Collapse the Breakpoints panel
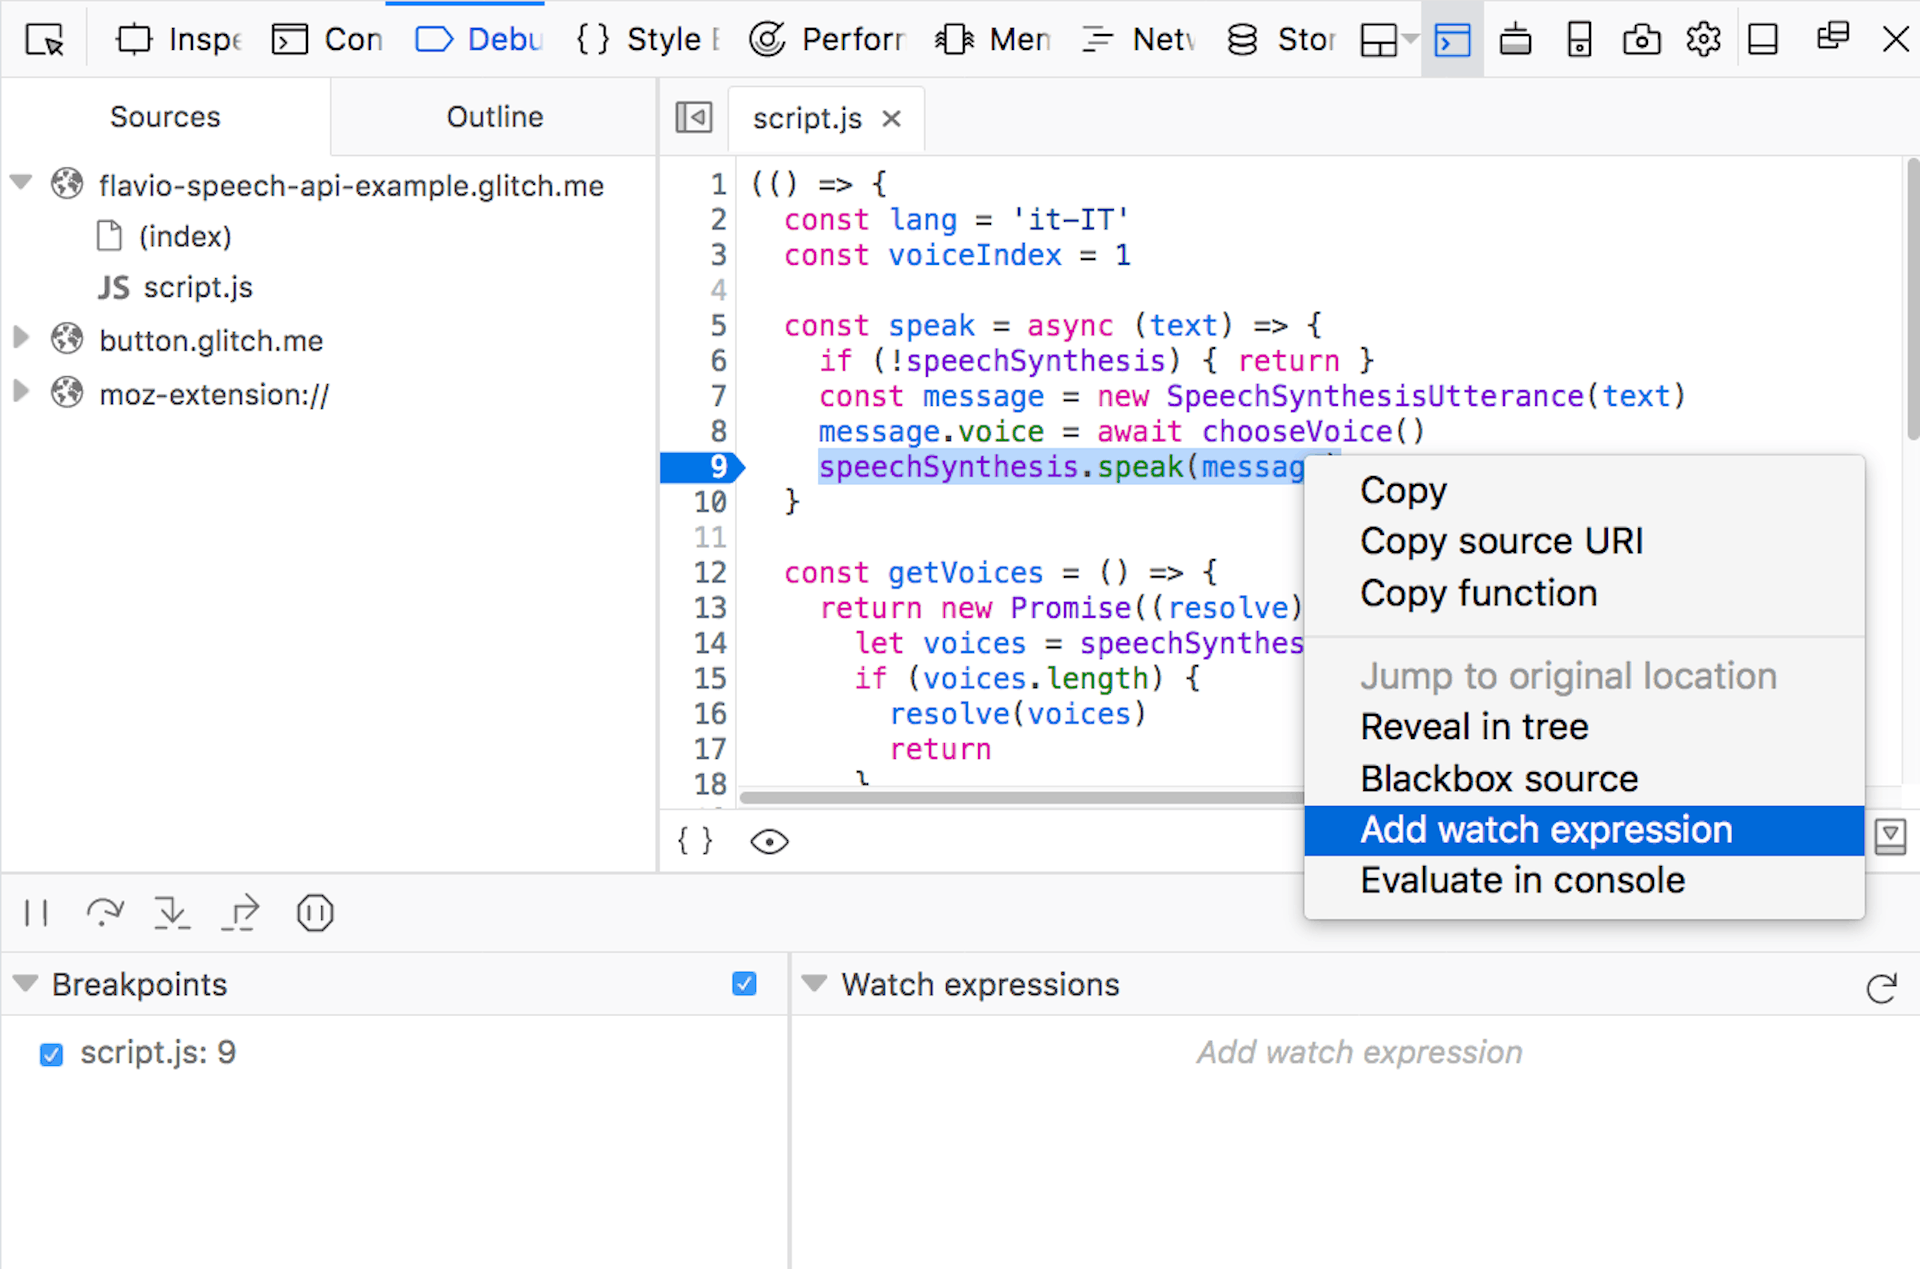The width and height of the screenshot is (1920, 1269). (x=25, y=984)
